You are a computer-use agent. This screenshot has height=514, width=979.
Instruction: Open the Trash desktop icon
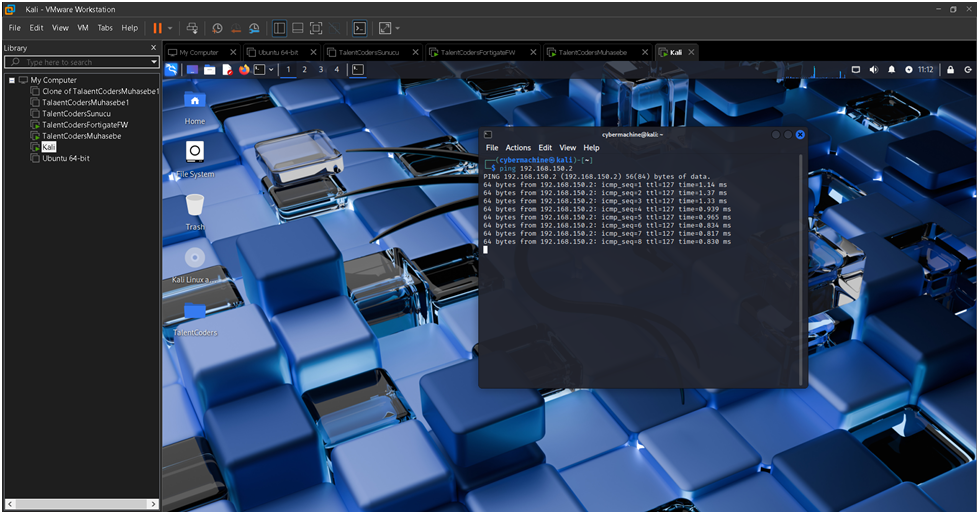pyautogui.click(x=195, y=212)
